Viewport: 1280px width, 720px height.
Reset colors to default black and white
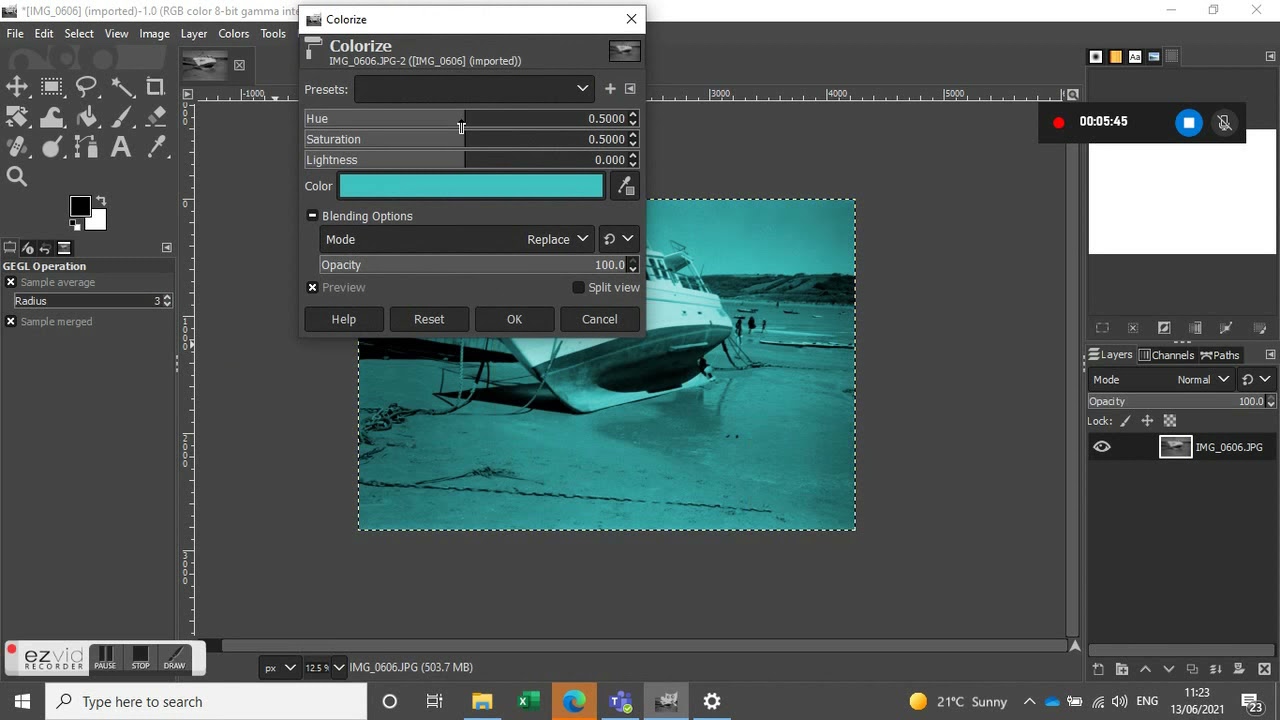(74, 226)
